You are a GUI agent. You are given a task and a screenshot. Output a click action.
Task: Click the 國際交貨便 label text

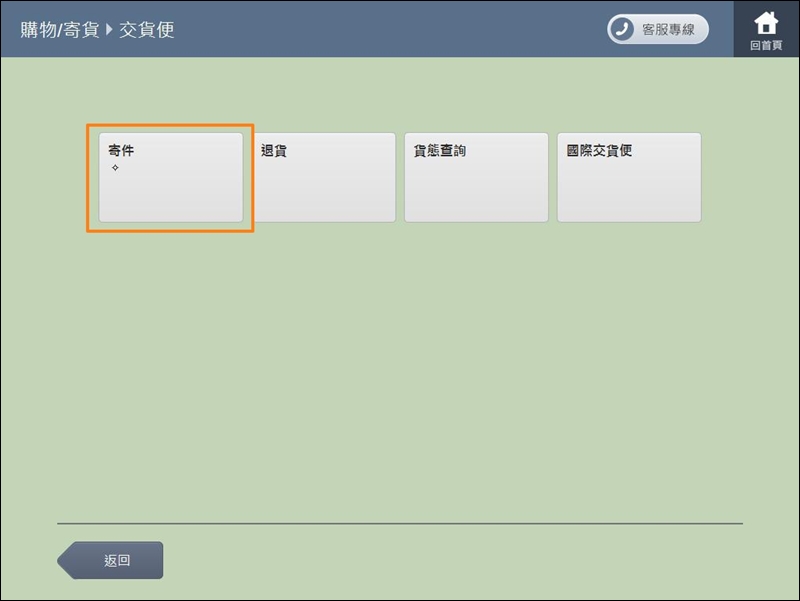600,151
